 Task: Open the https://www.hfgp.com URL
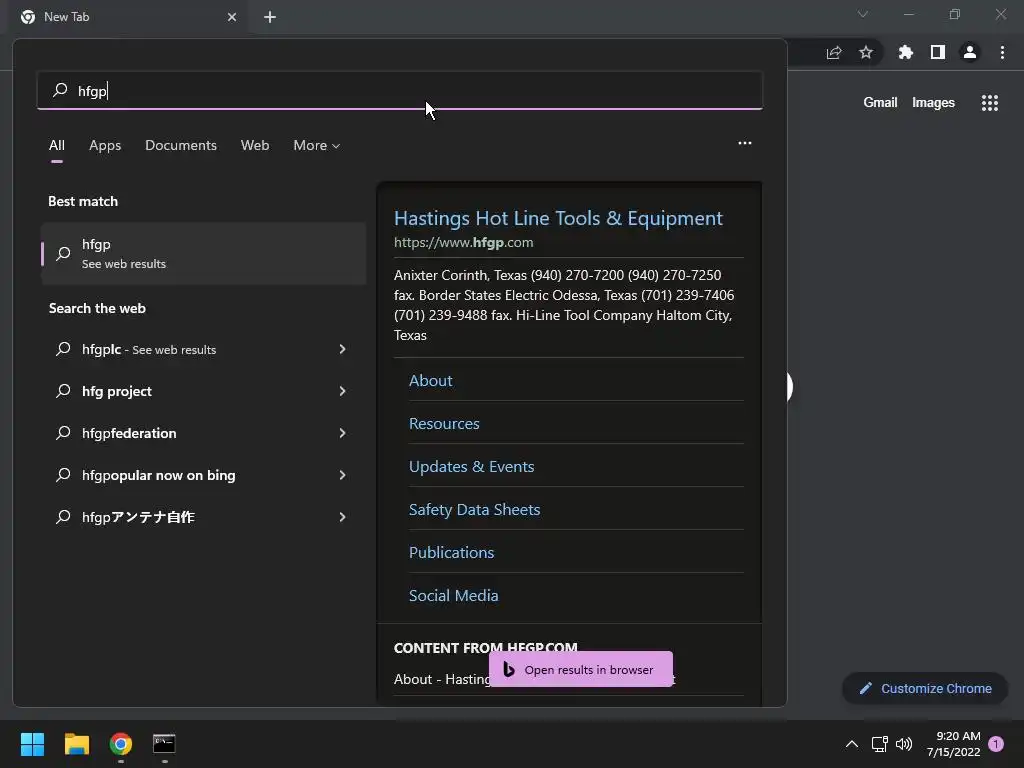pyautogui.click(x=464, y=242)
